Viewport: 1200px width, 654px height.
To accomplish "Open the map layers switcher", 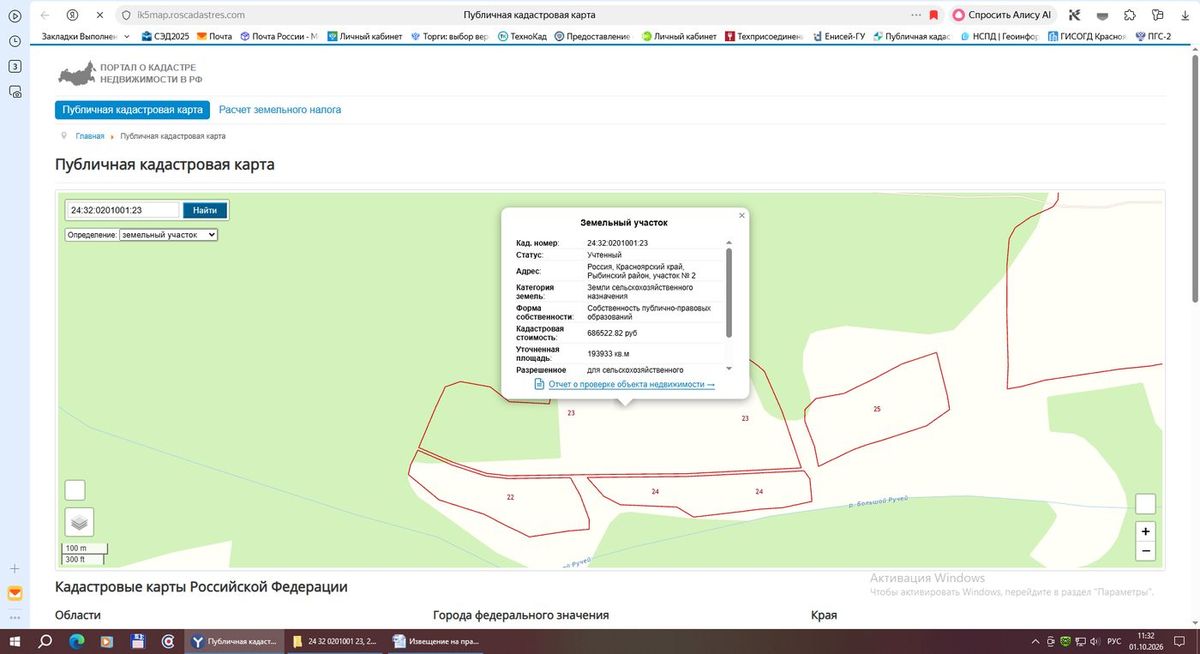I will pos(80,521).
